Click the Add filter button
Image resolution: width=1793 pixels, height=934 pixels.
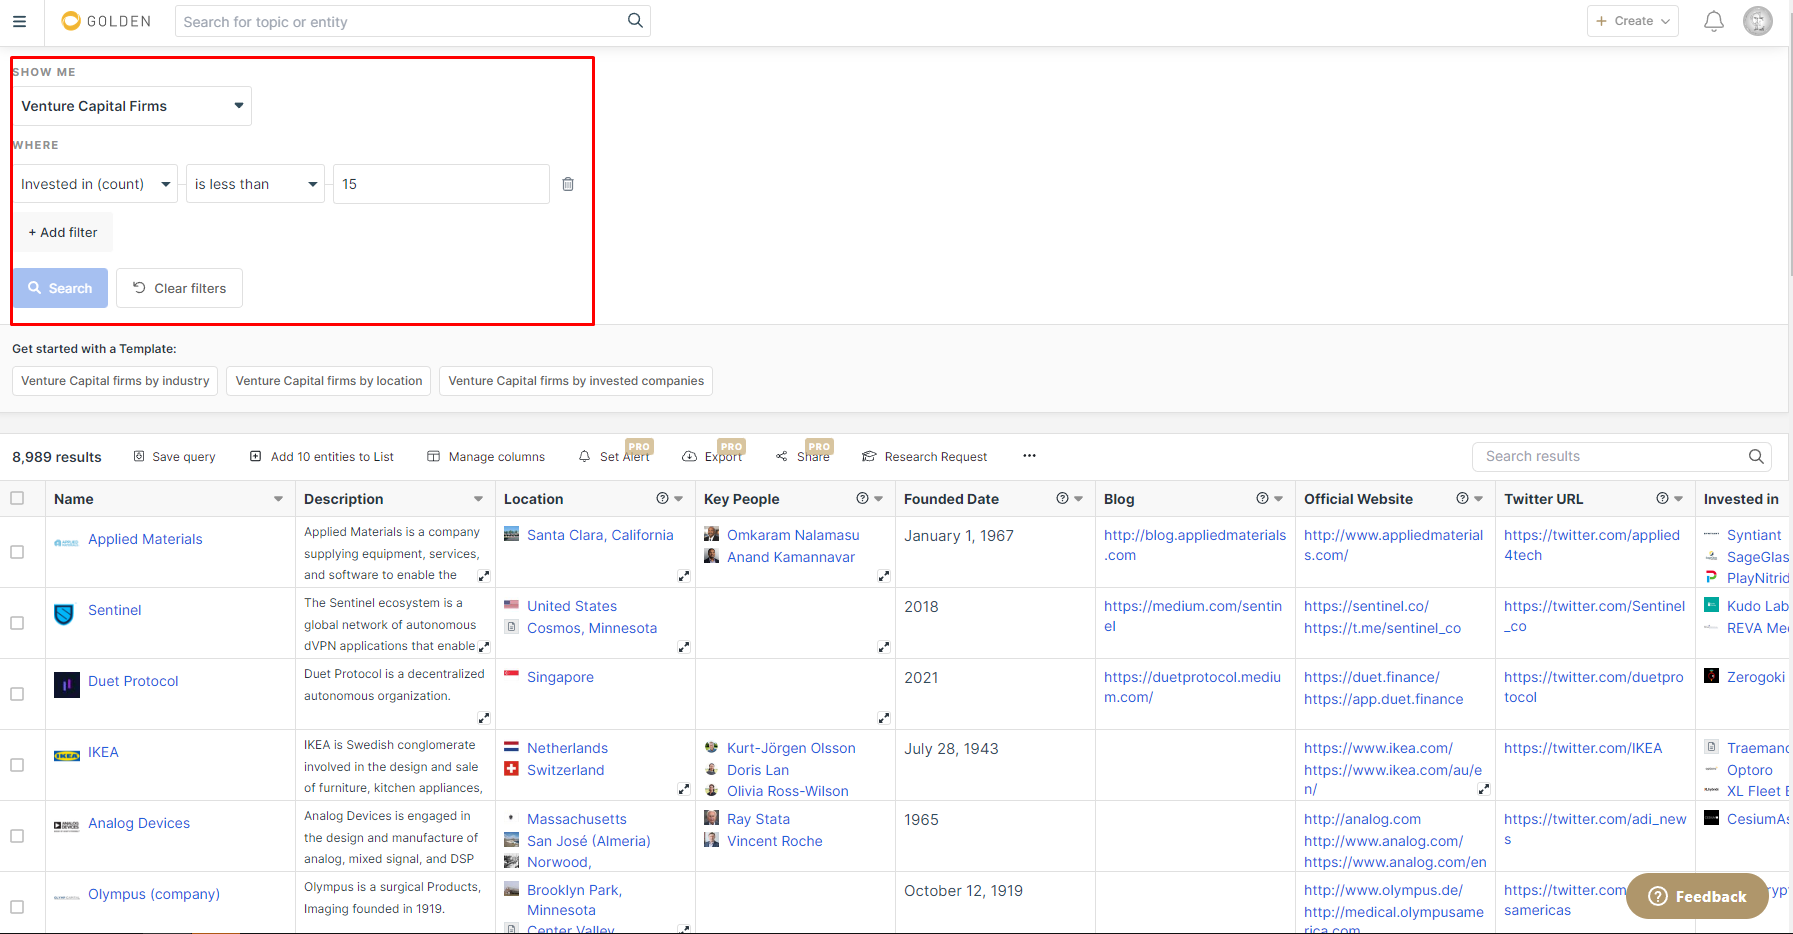(x=62, y=232)
